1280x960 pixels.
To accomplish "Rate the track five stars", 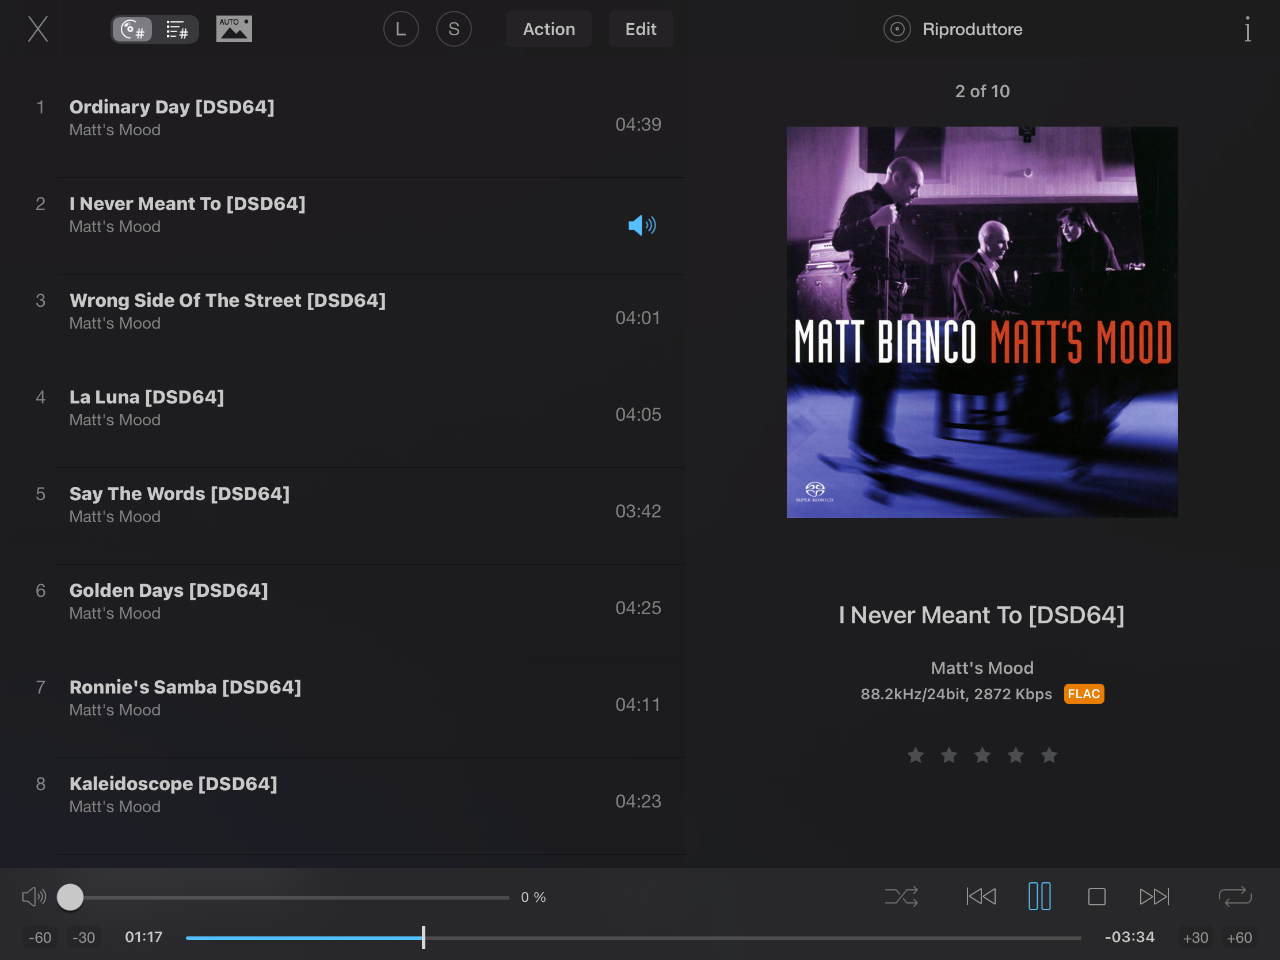I will pyautogui.click(x=1049, y=755).
